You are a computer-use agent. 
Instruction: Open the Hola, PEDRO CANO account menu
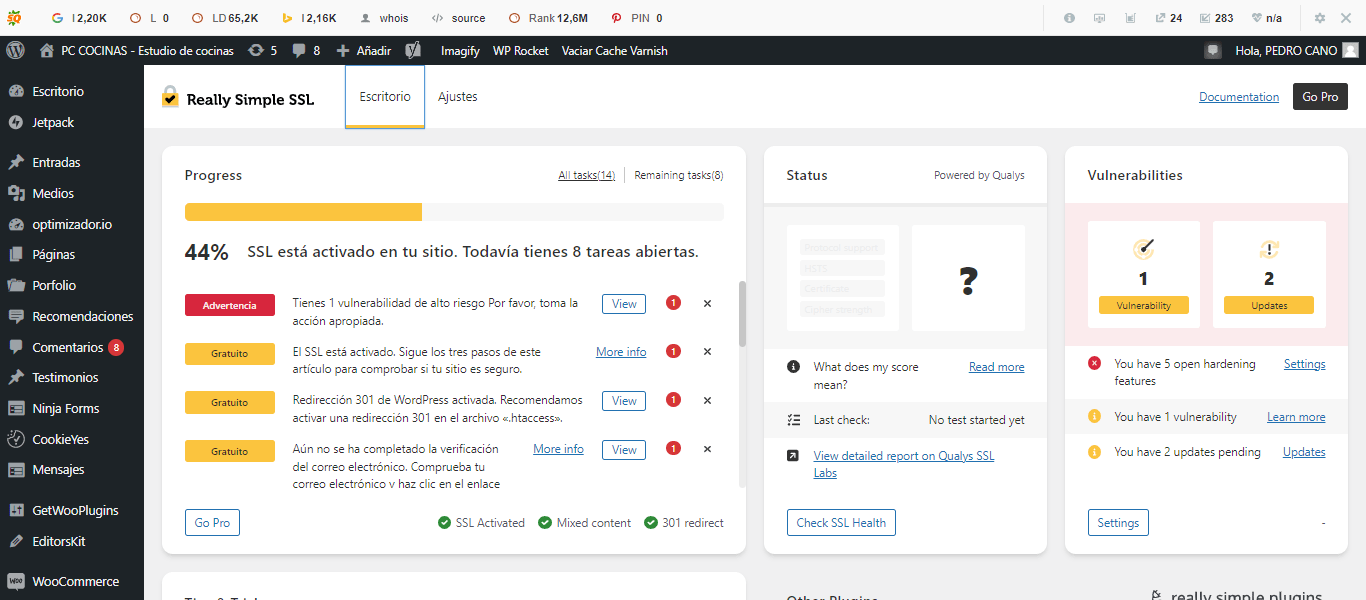[x=1296, y=50]
